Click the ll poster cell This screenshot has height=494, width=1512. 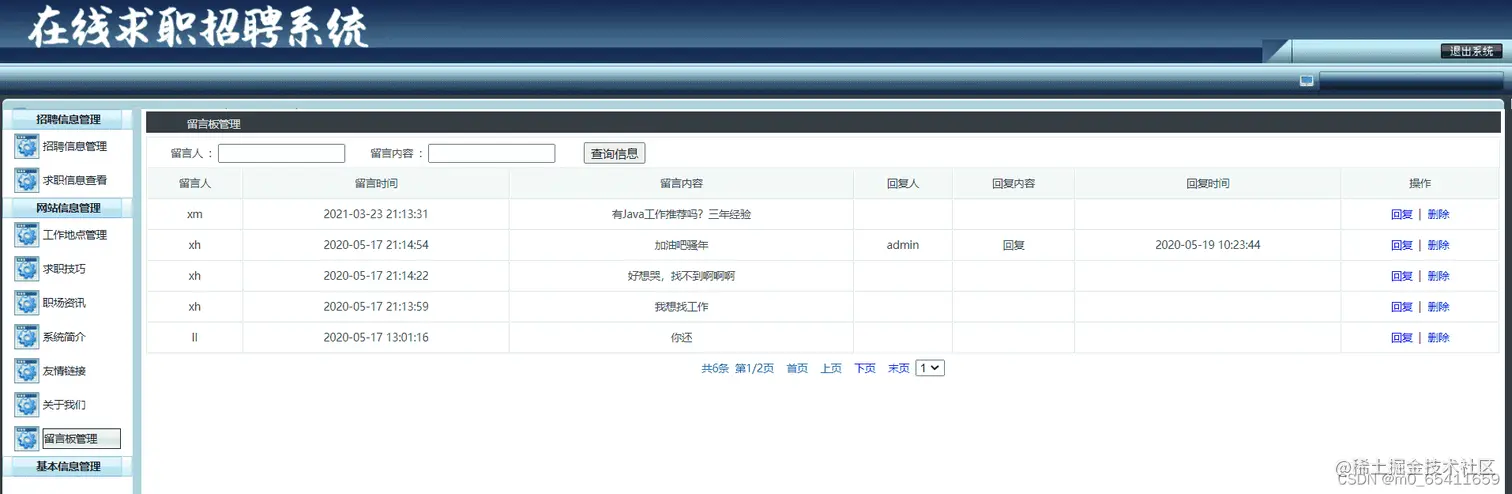point(195,338)
